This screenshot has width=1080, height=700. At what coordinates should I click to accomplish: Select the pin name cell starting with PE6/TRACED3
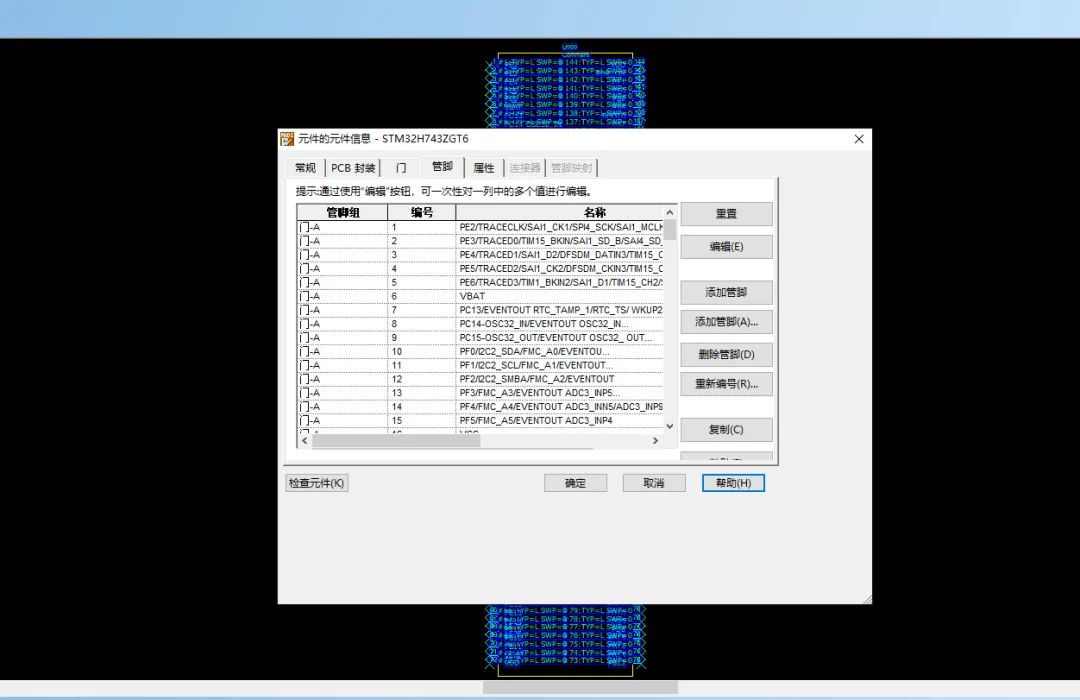(x=559, y=282)
